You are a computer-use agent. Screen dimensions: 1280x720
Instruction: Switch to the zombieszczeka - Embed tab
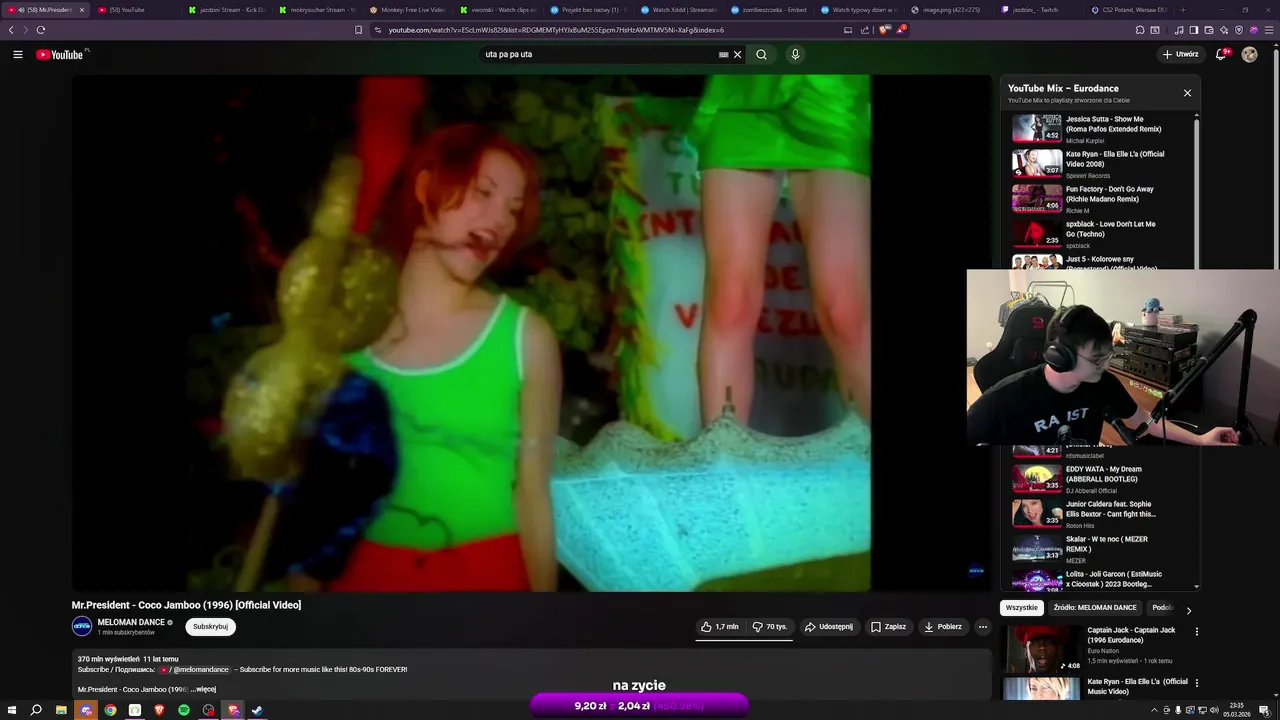coord(768,9)
